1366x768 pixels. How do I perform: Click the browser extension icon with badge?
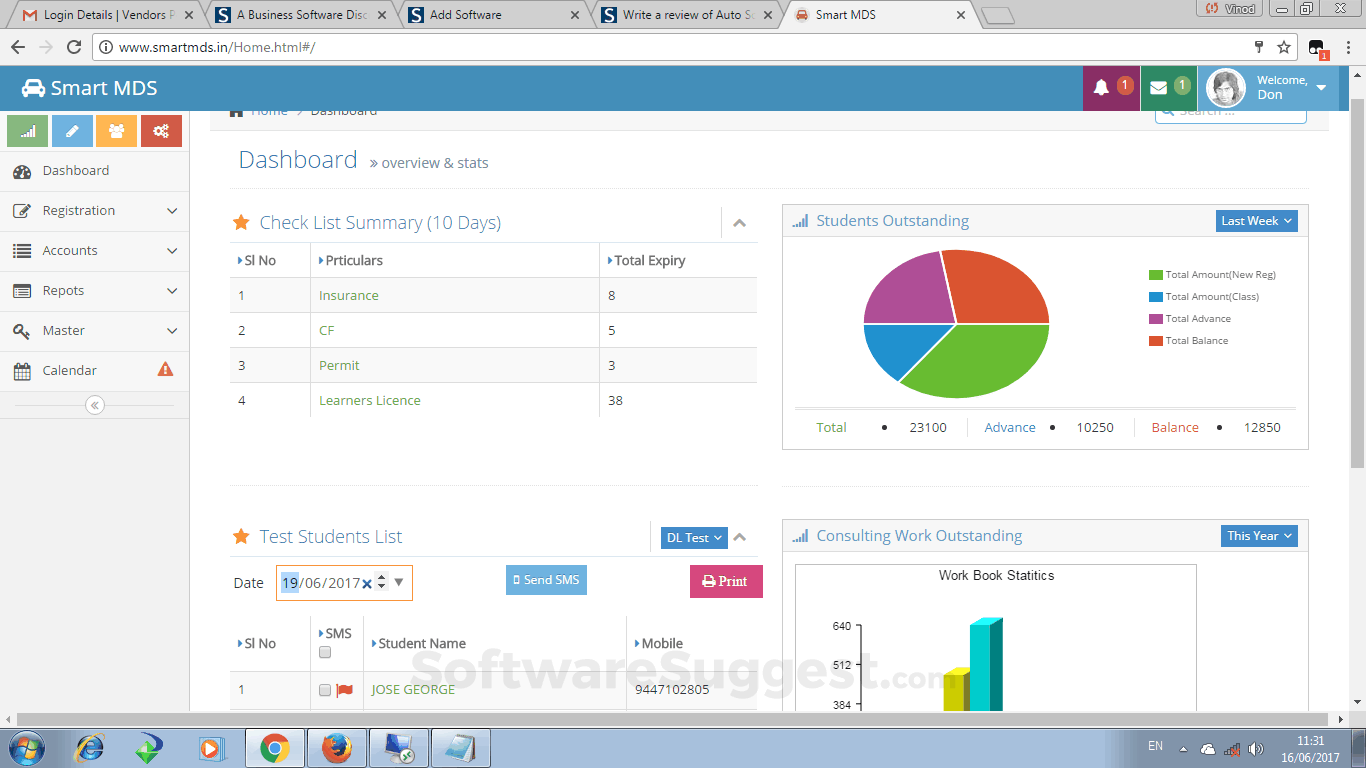(1317, 48)
